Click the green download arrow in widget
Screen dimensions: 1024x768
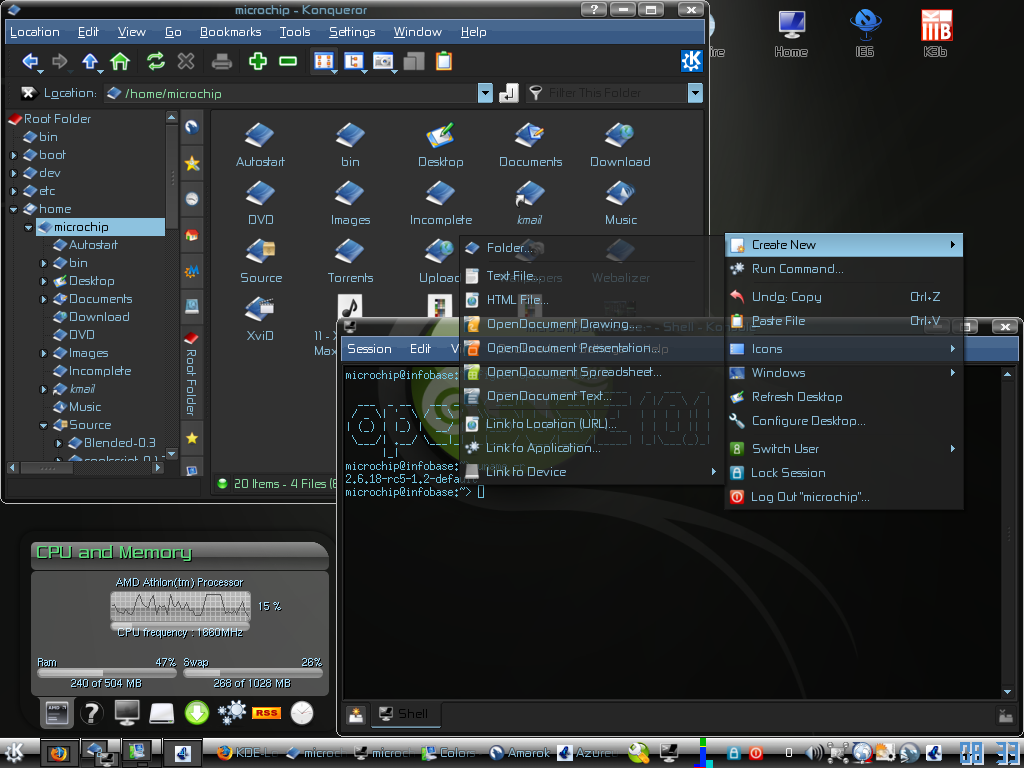197,713
